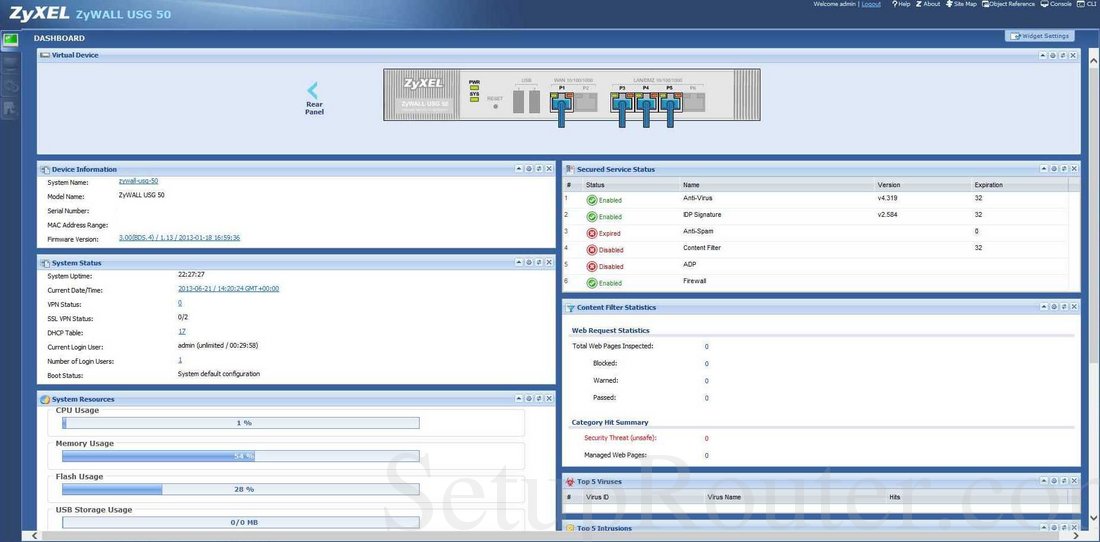Open Object Reference in the top bar
This screenshot has width=1100, height=542.
(x=1008, y=4)
